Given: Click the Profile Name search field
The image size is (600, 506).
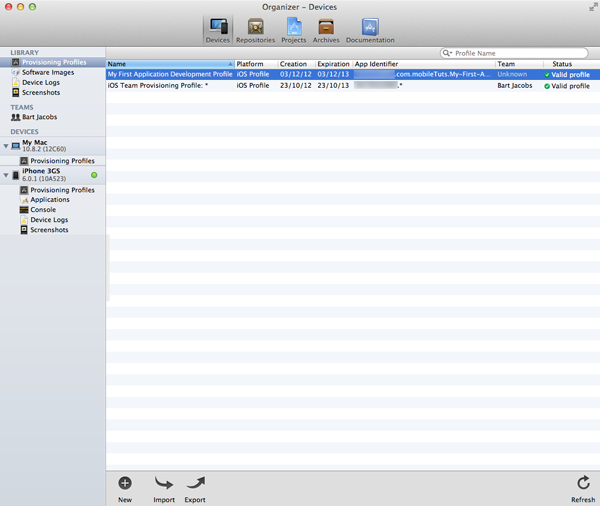Looking at the screenshot, I should tap(514, 53).
